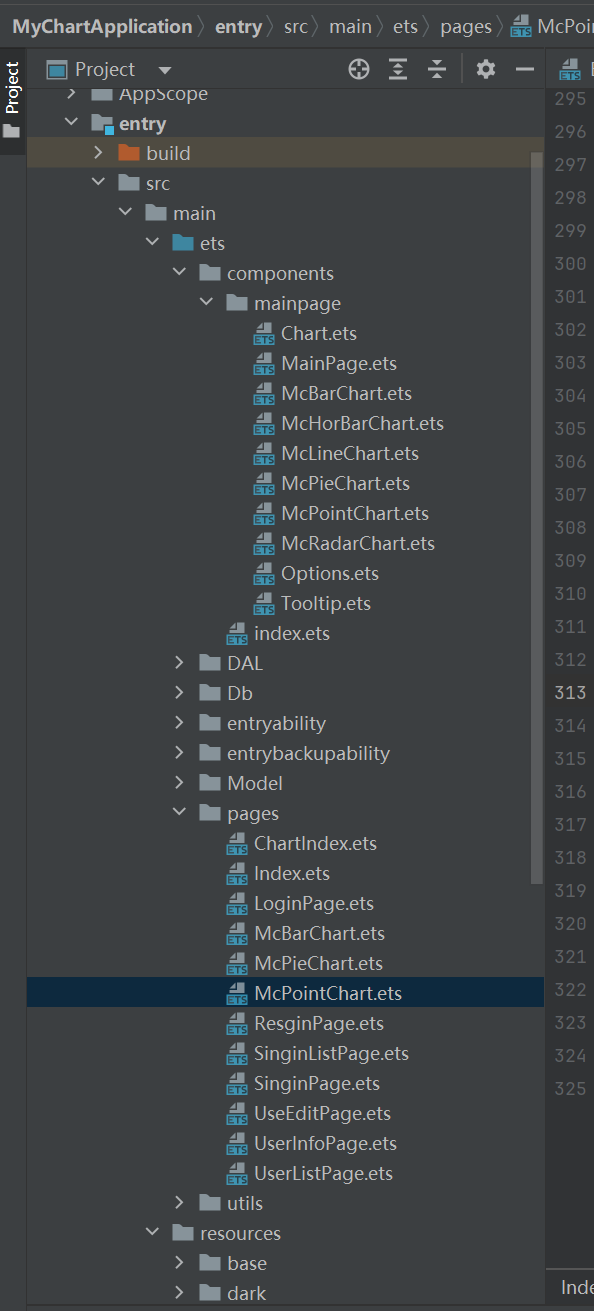
Task: Select Chart.ets file icon in mainpage
Action: click(264, 334)
